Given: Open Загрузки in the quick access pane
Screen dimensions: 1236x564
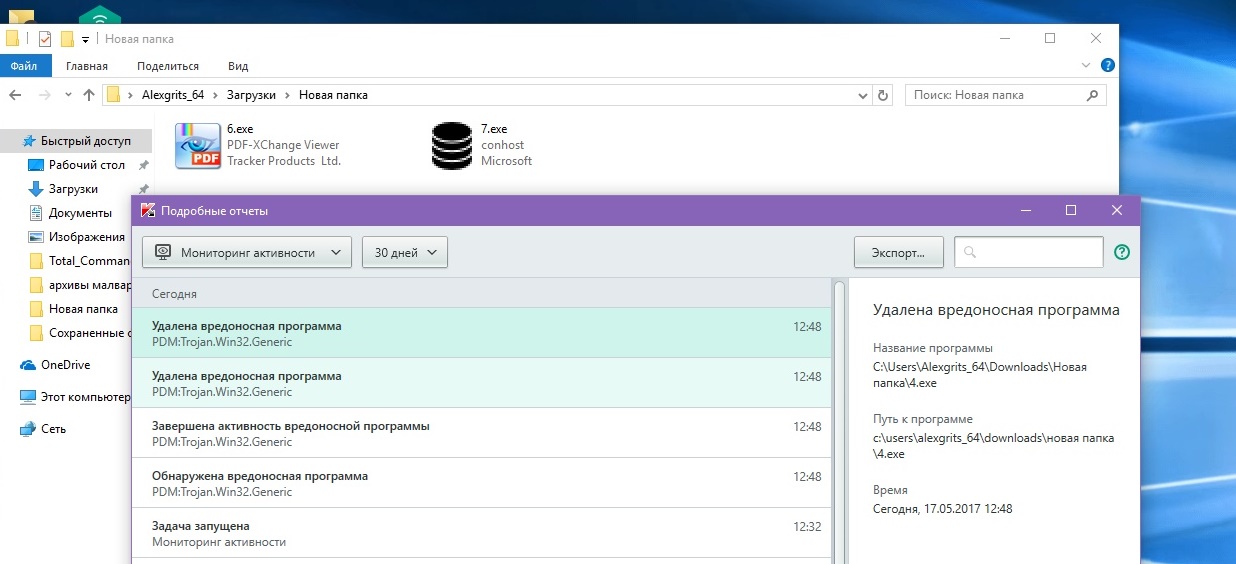Looking at the screenshot, I should coord(73,189).
